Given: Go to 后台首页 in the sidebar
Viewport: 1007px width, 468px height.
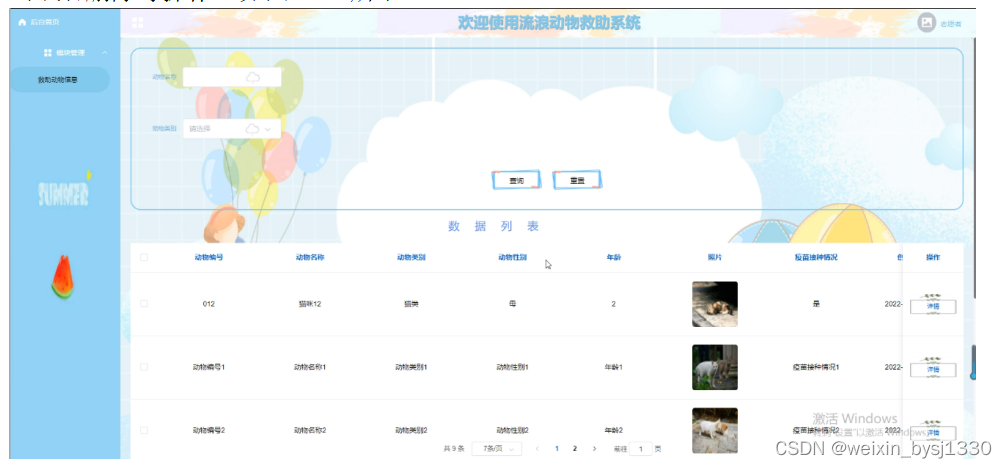Looking at the screenshot, I should point(39,22).
